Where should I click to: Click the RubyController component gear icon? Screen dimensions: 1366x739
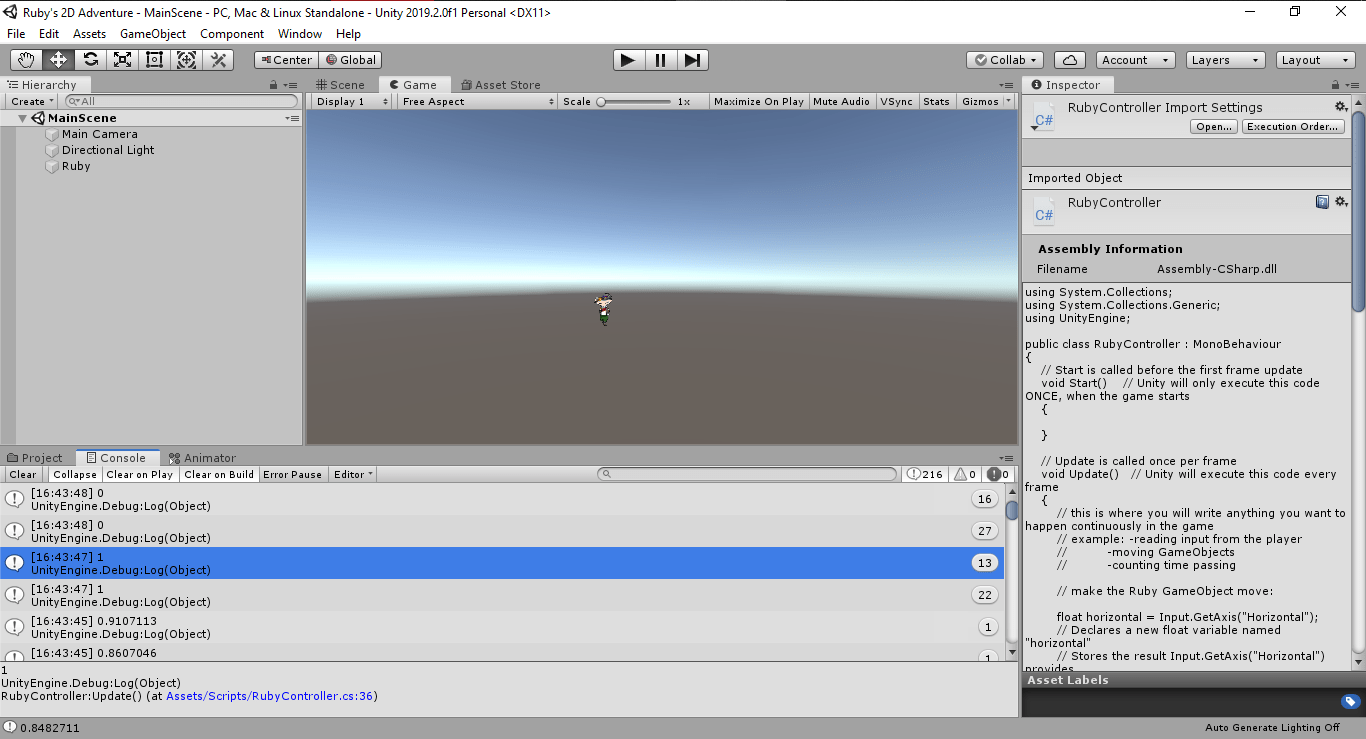[1341, 202]
